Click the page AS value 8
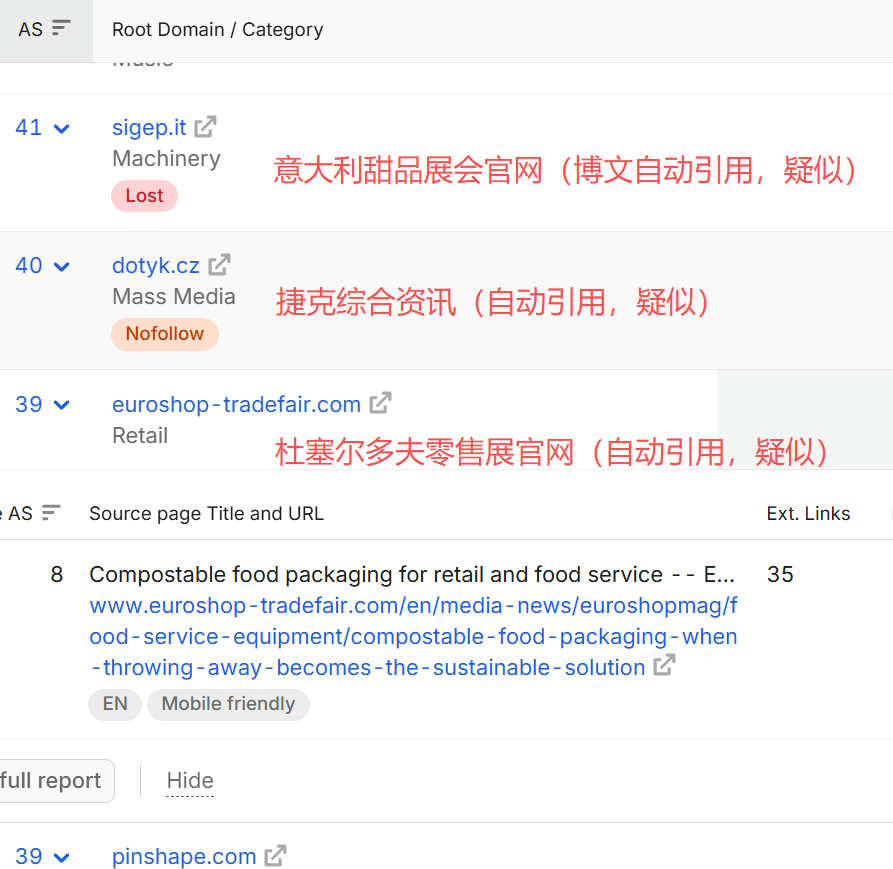The image size is (893, 869). click(56, 574)
